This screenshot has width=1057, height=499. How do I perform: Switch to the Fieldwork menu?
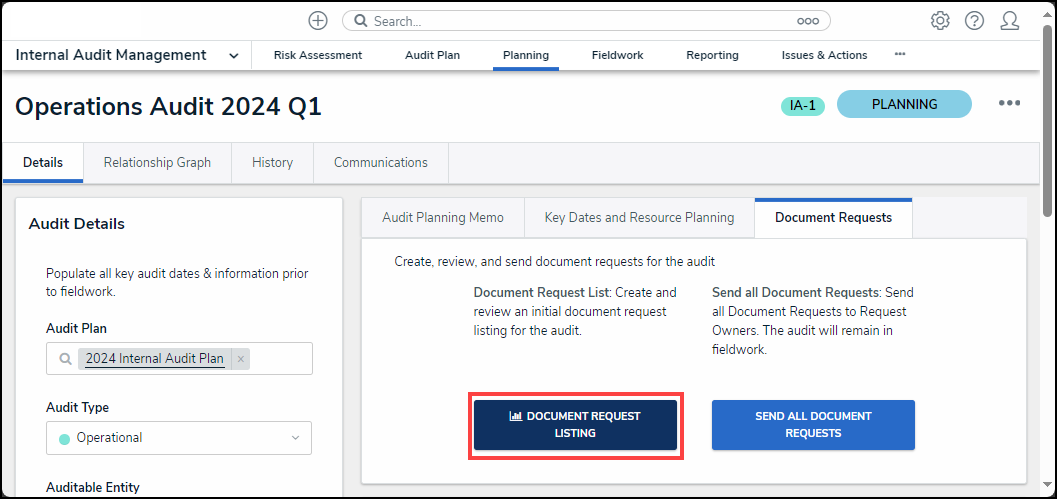point(617,56)
